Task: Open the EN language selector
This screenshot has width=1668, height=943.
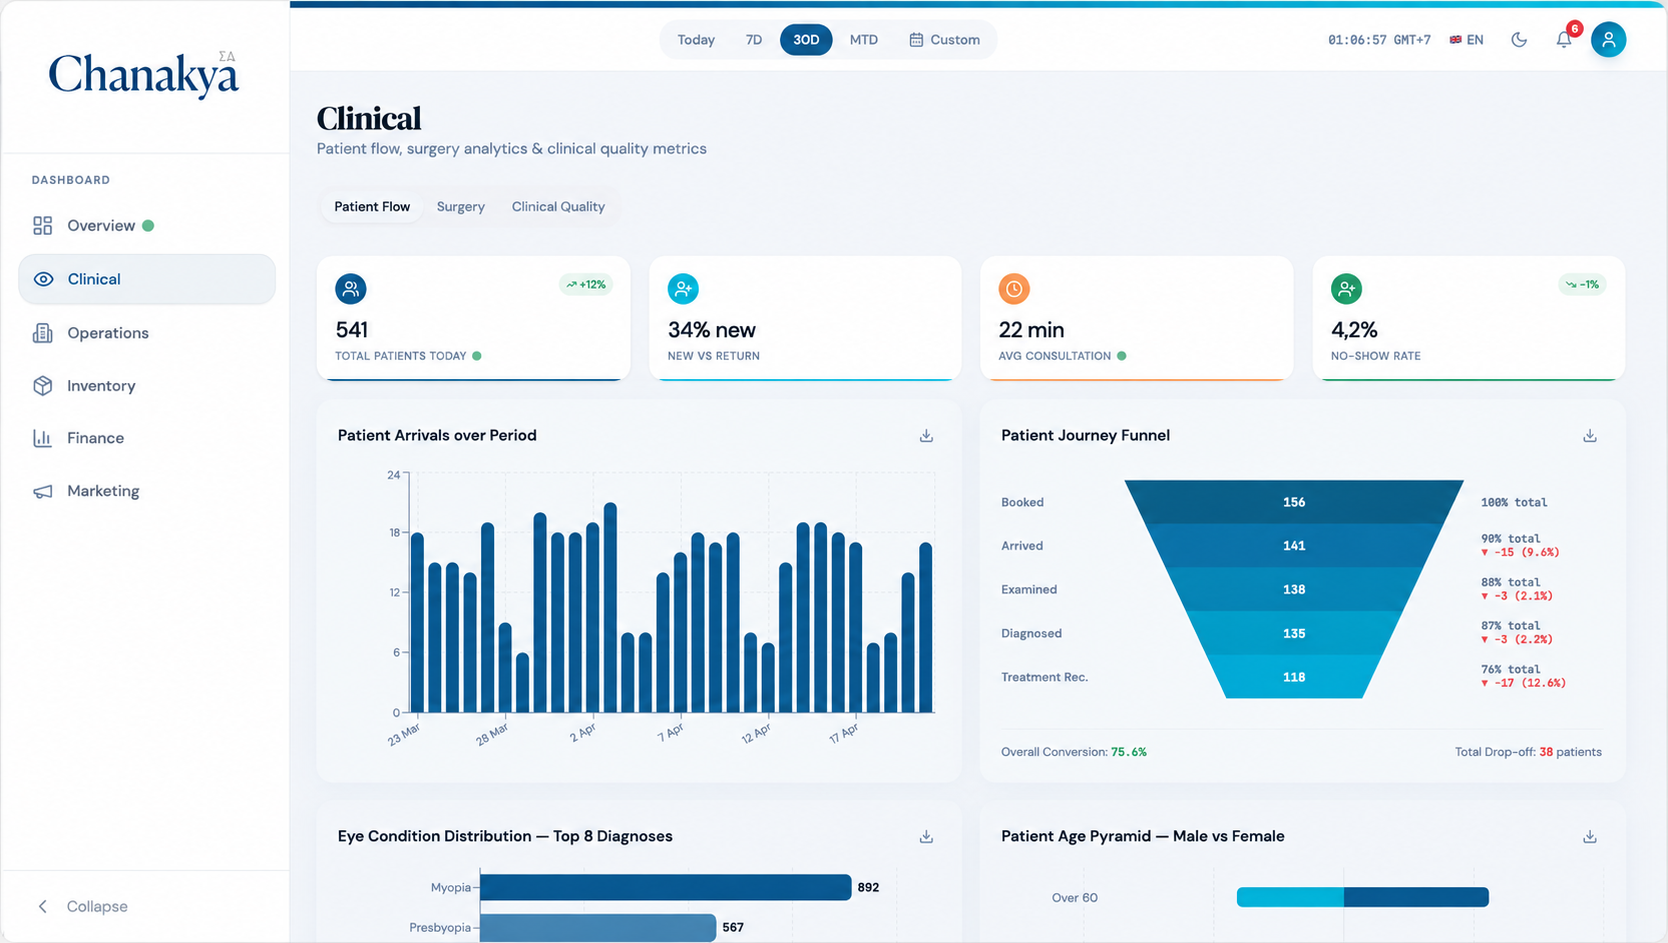Action: coord(1466,40)
